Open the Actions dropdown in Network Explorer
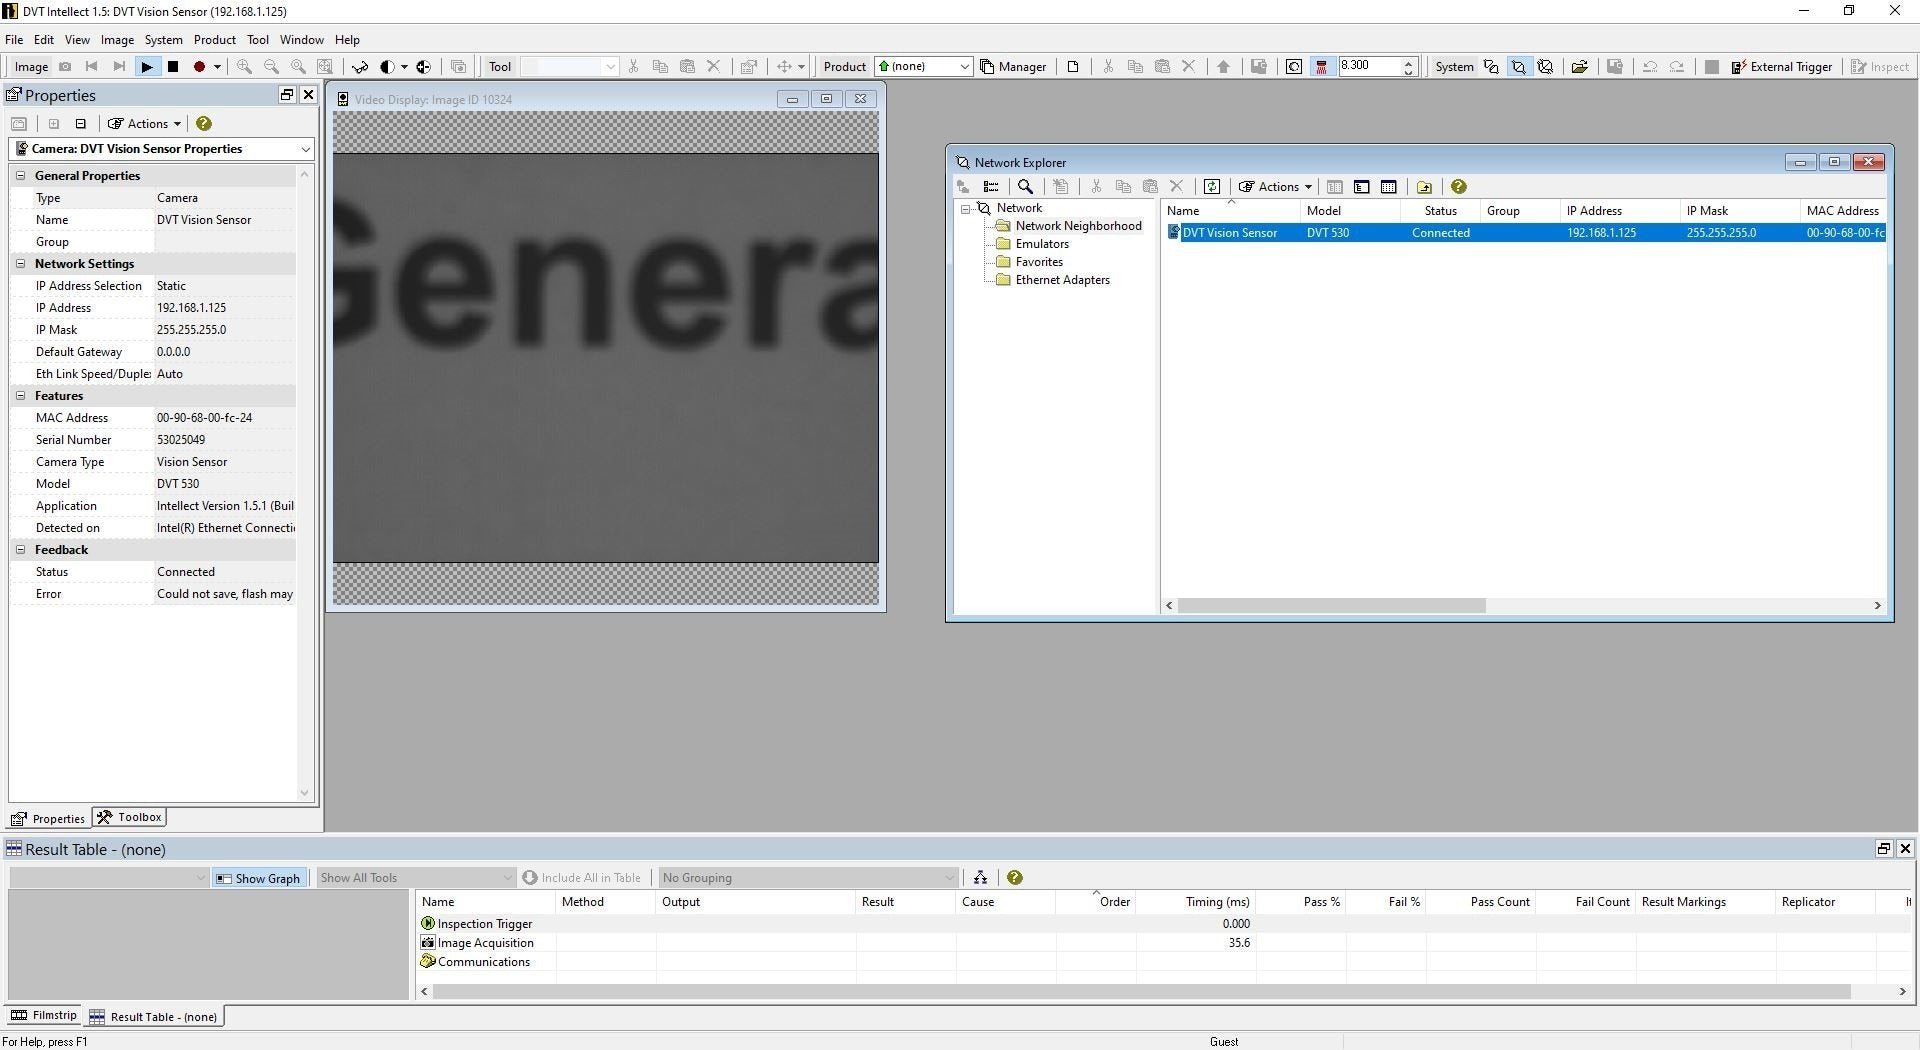 click(1276, 187)
